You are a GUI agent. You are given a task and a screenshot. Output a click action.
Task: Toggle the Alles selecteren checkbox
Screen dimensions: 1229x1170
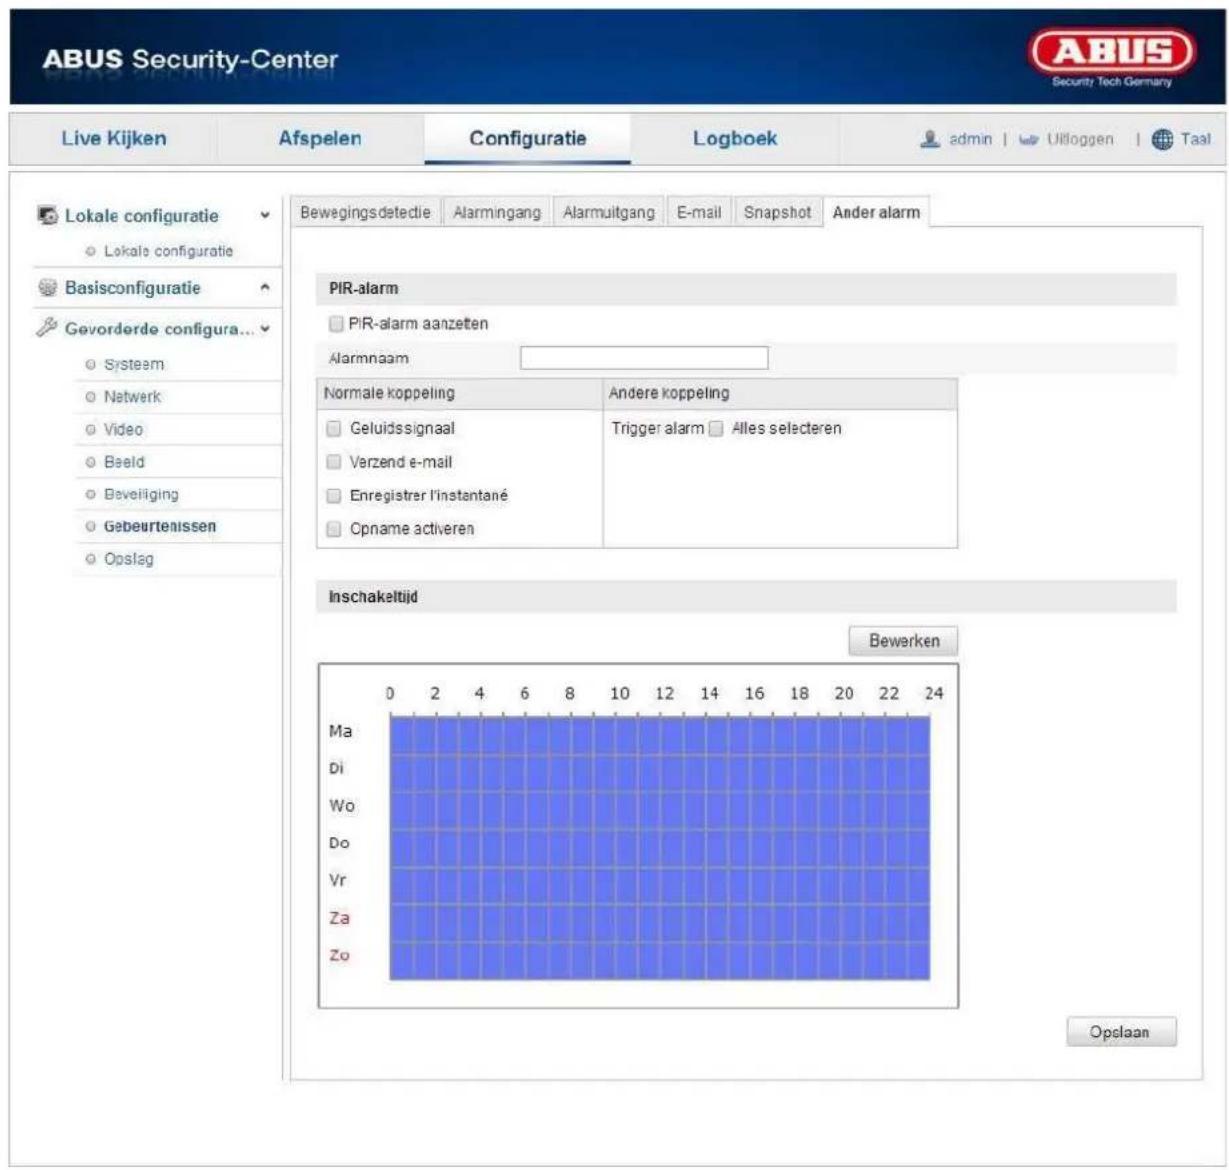click(716, 429)
